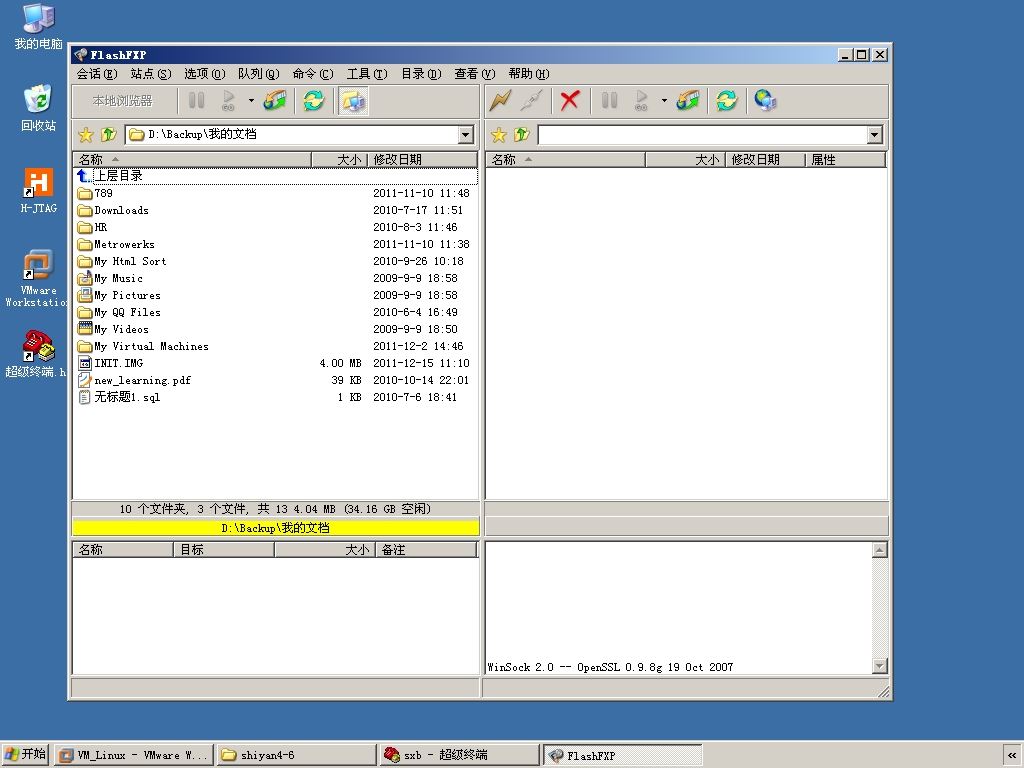Open the 开始 Start button
1024x768 pixels.
click(25, 754)
